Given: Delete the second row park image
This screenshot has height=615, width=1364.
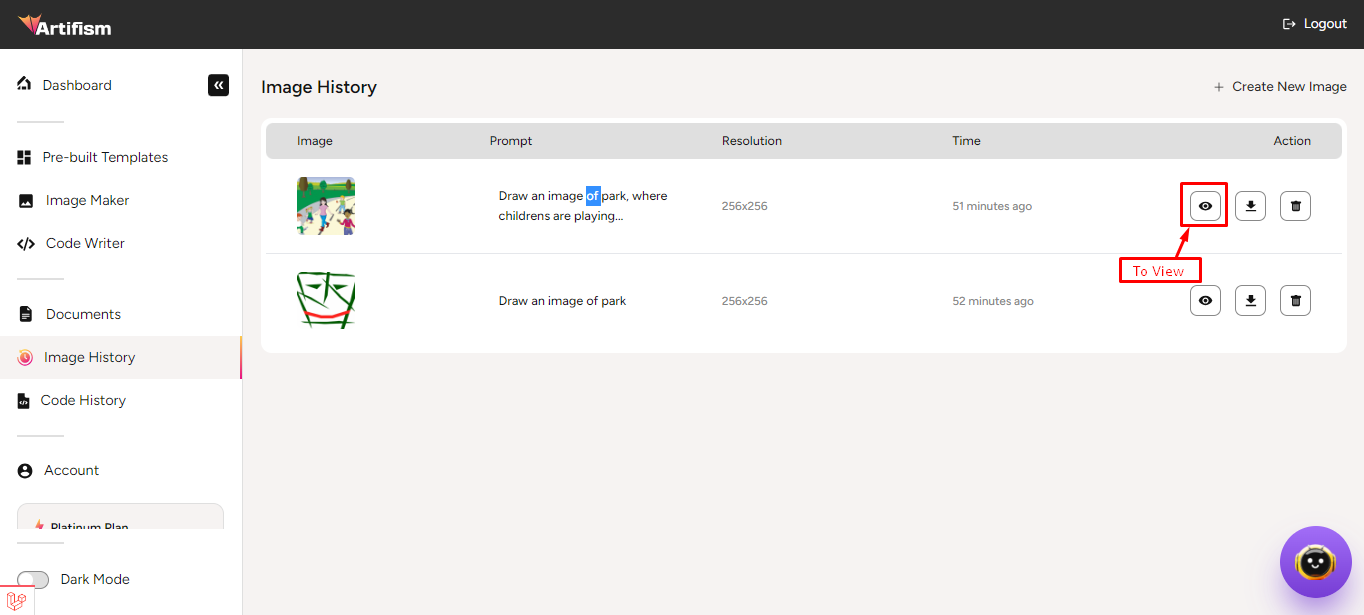Looking at the screenshot, I should click(x=1295, y=300).
